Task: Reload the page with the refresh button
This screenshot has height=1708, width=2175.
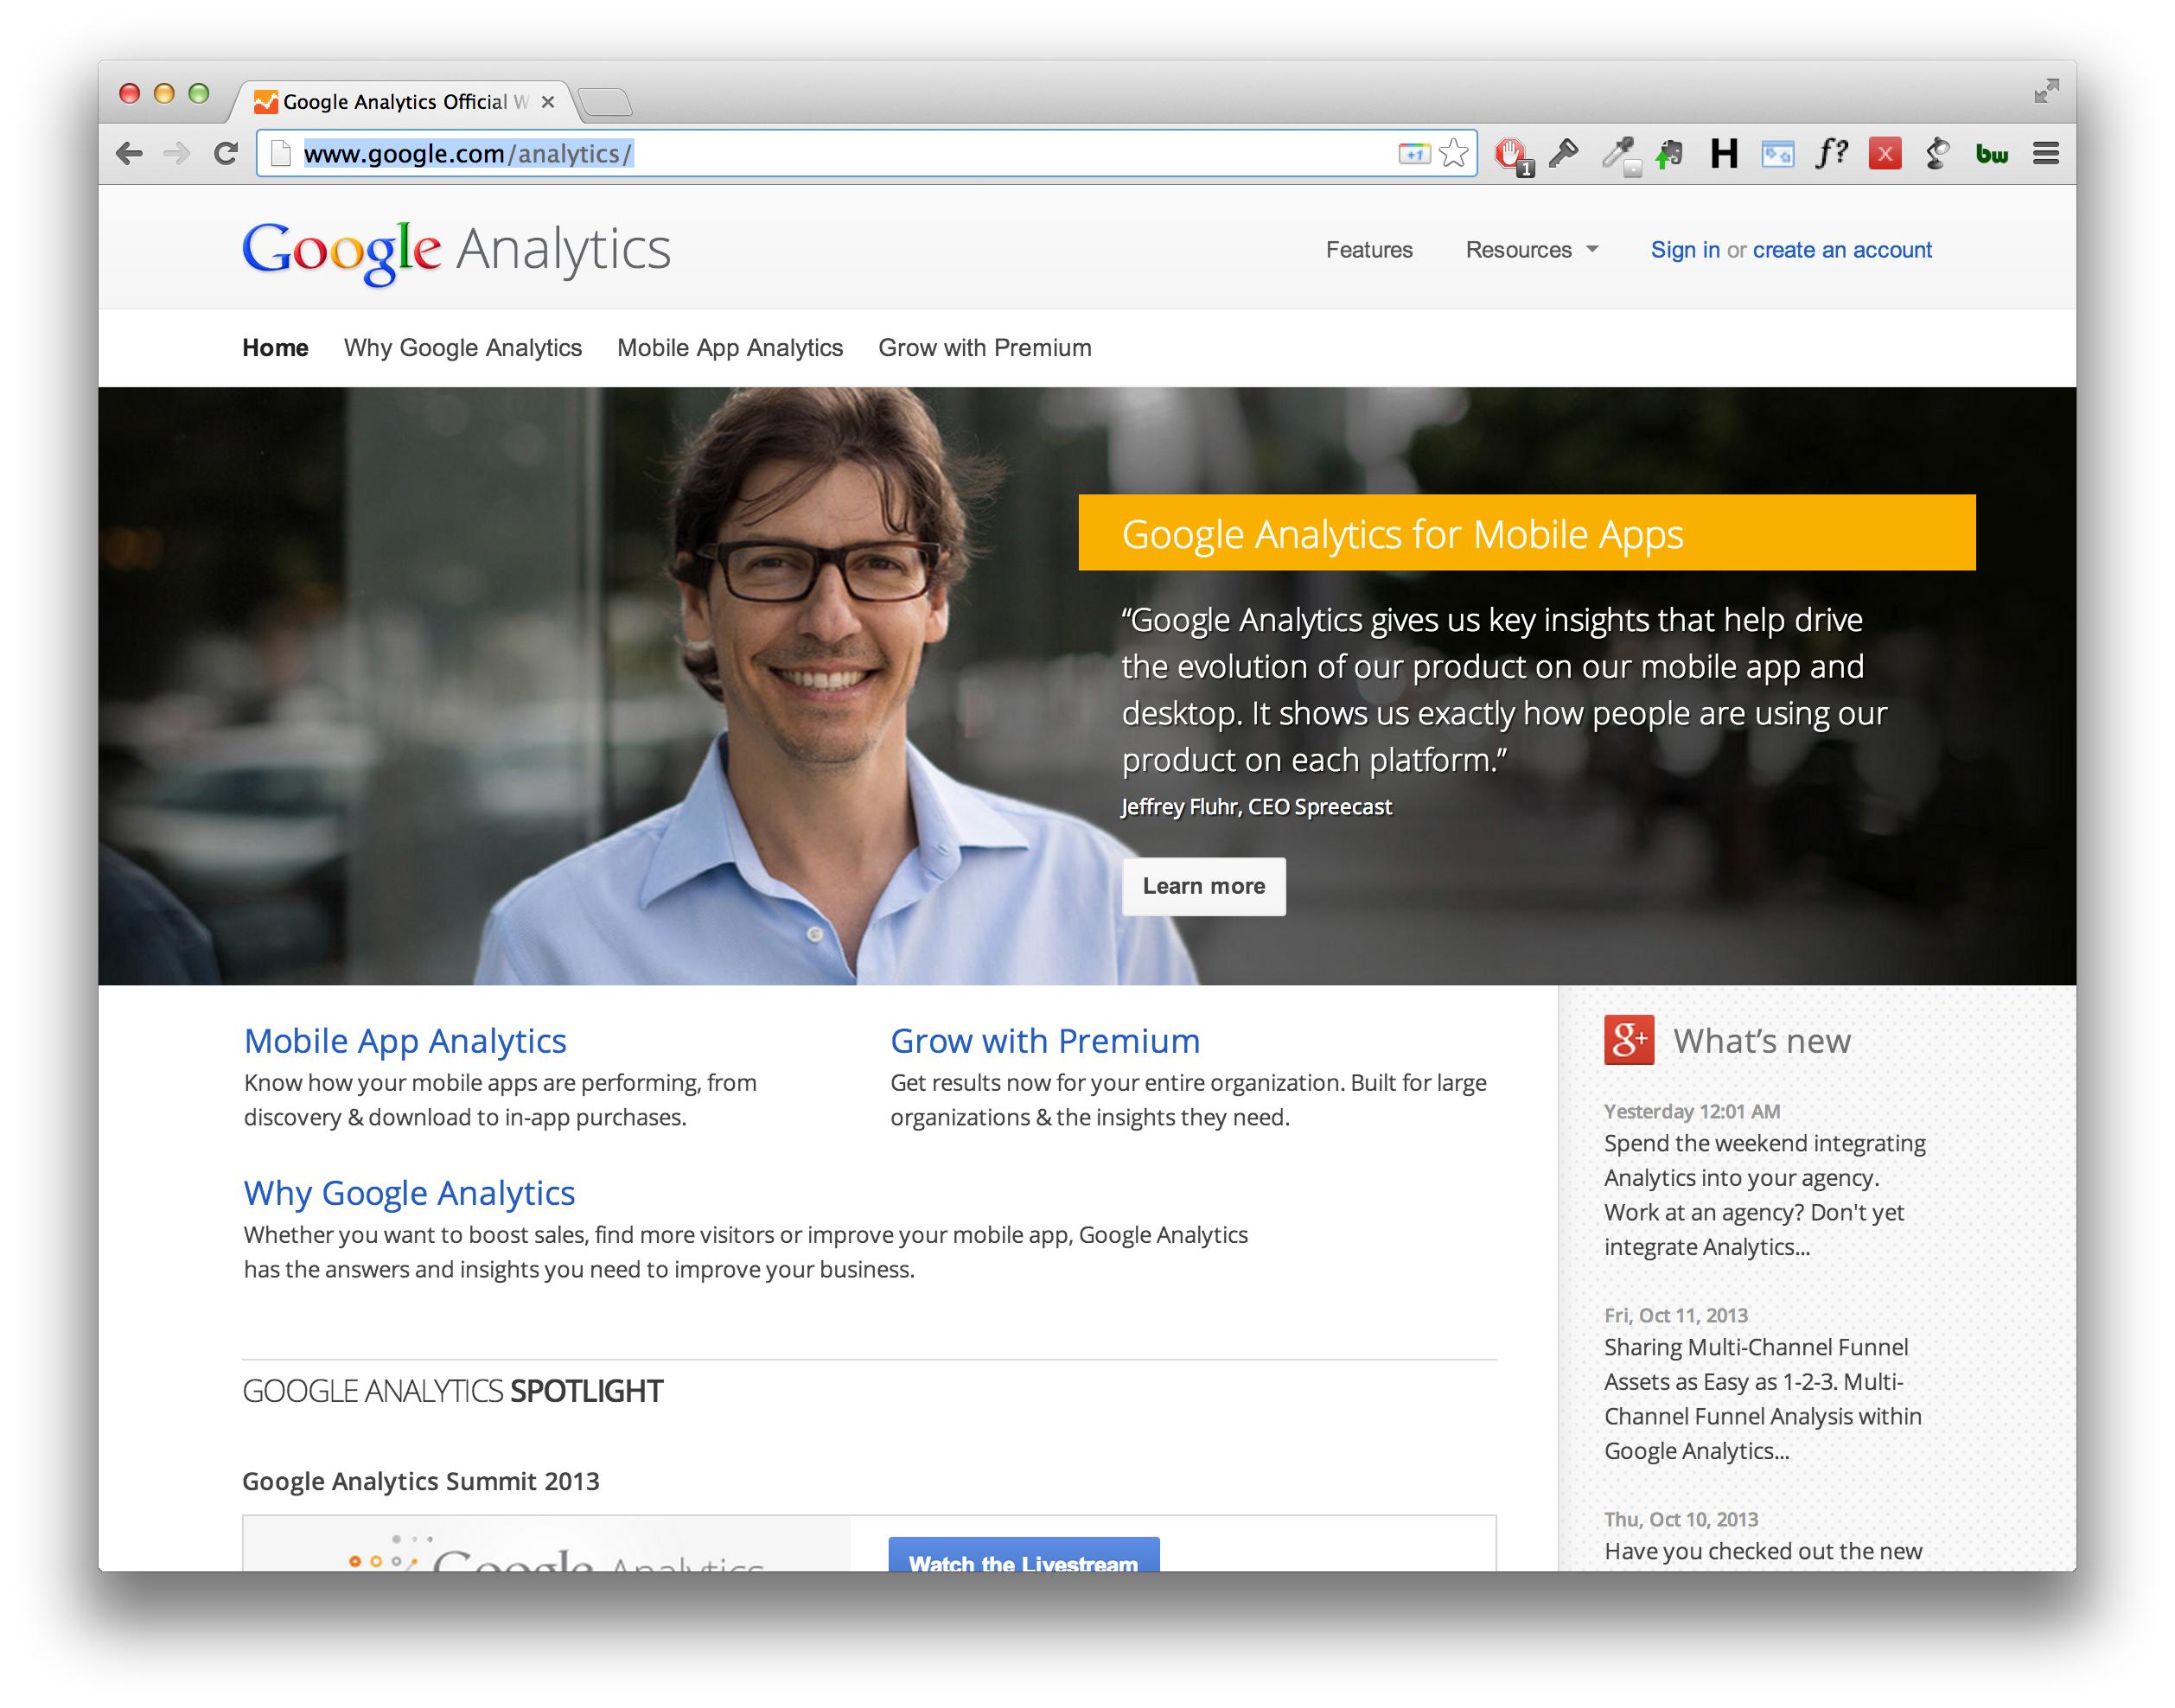Action: click(226, 154)
